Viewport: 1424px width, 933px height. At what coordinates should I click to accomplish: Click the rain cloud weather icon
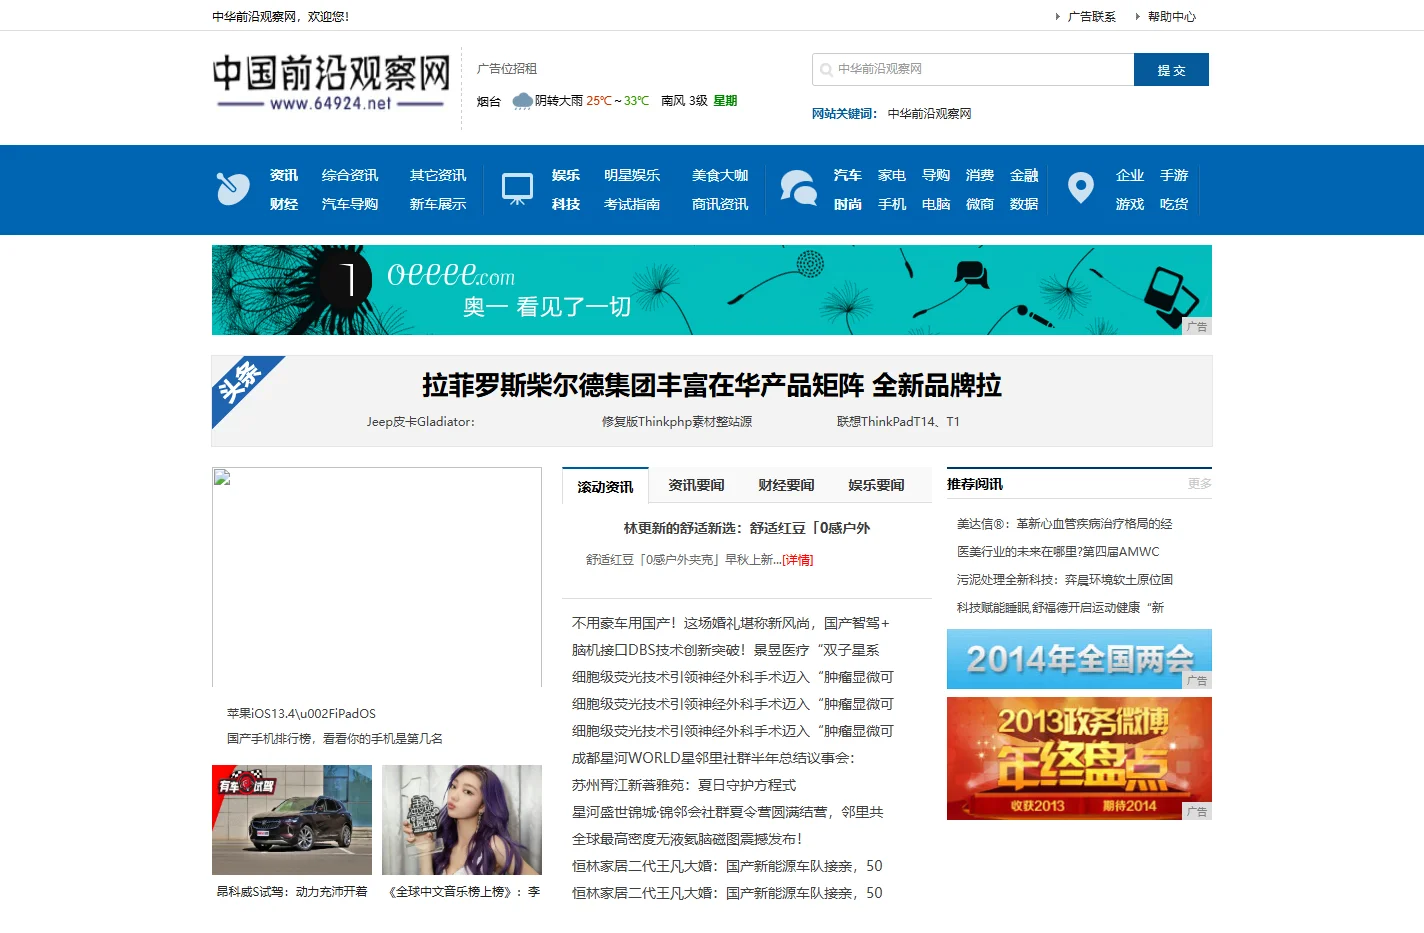522,101
